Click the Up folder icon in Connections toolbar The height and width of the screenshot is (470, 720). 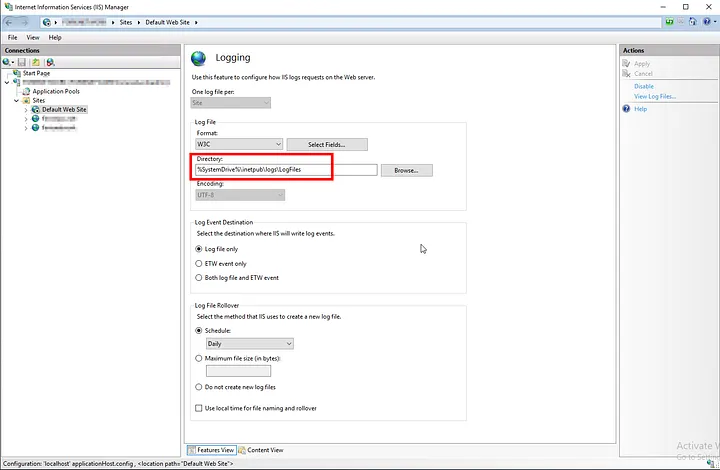click(x=35, y=62)
